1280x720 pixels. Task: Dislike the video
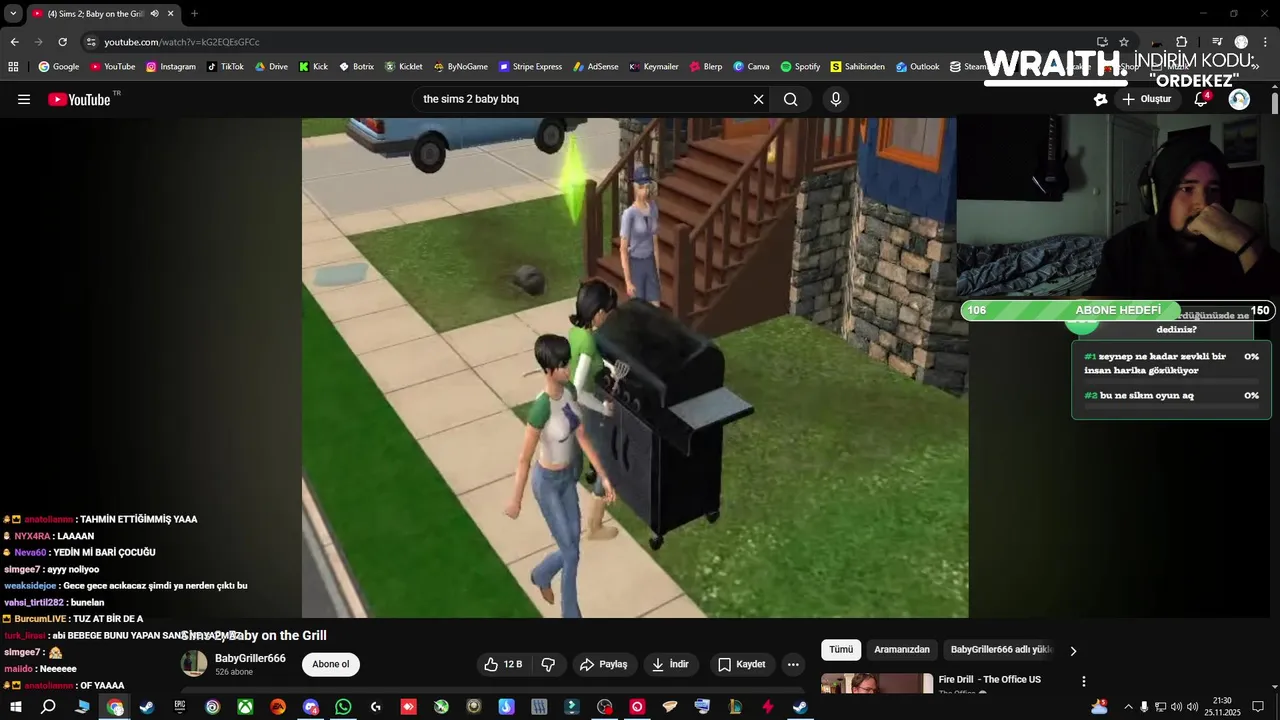tap(548, 664)
